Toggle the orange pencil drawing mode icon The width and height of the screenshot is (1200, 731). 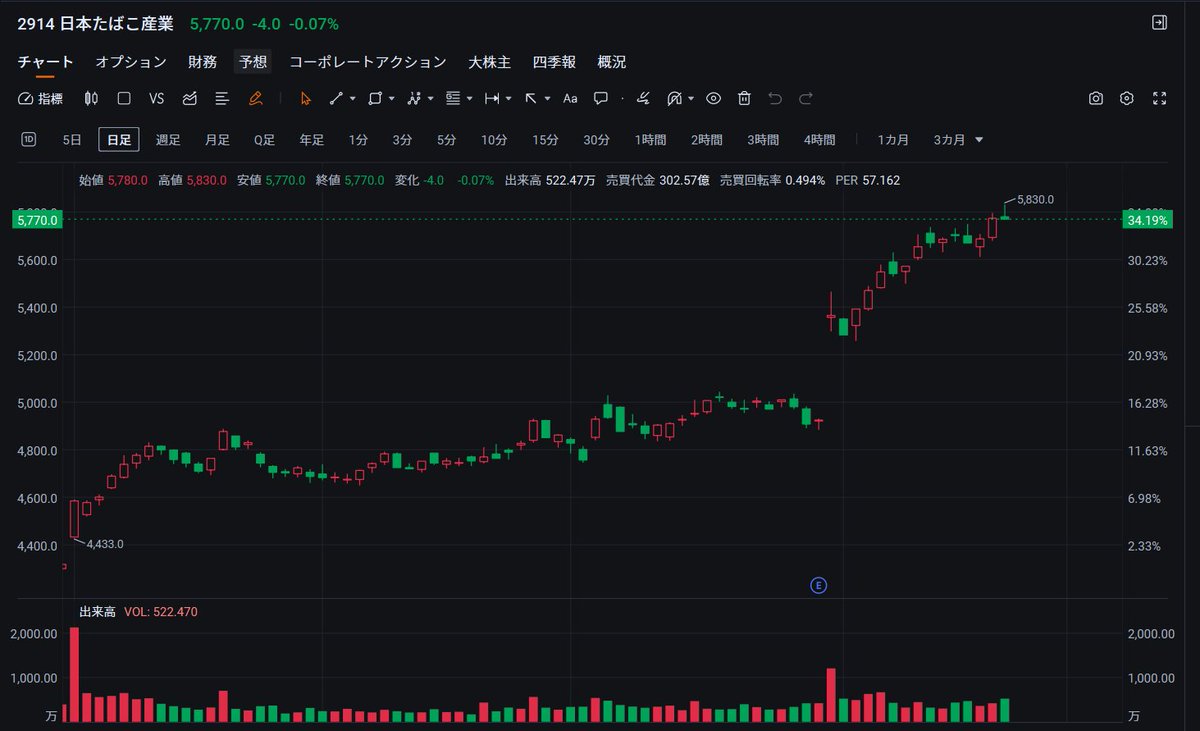(255, 98)
